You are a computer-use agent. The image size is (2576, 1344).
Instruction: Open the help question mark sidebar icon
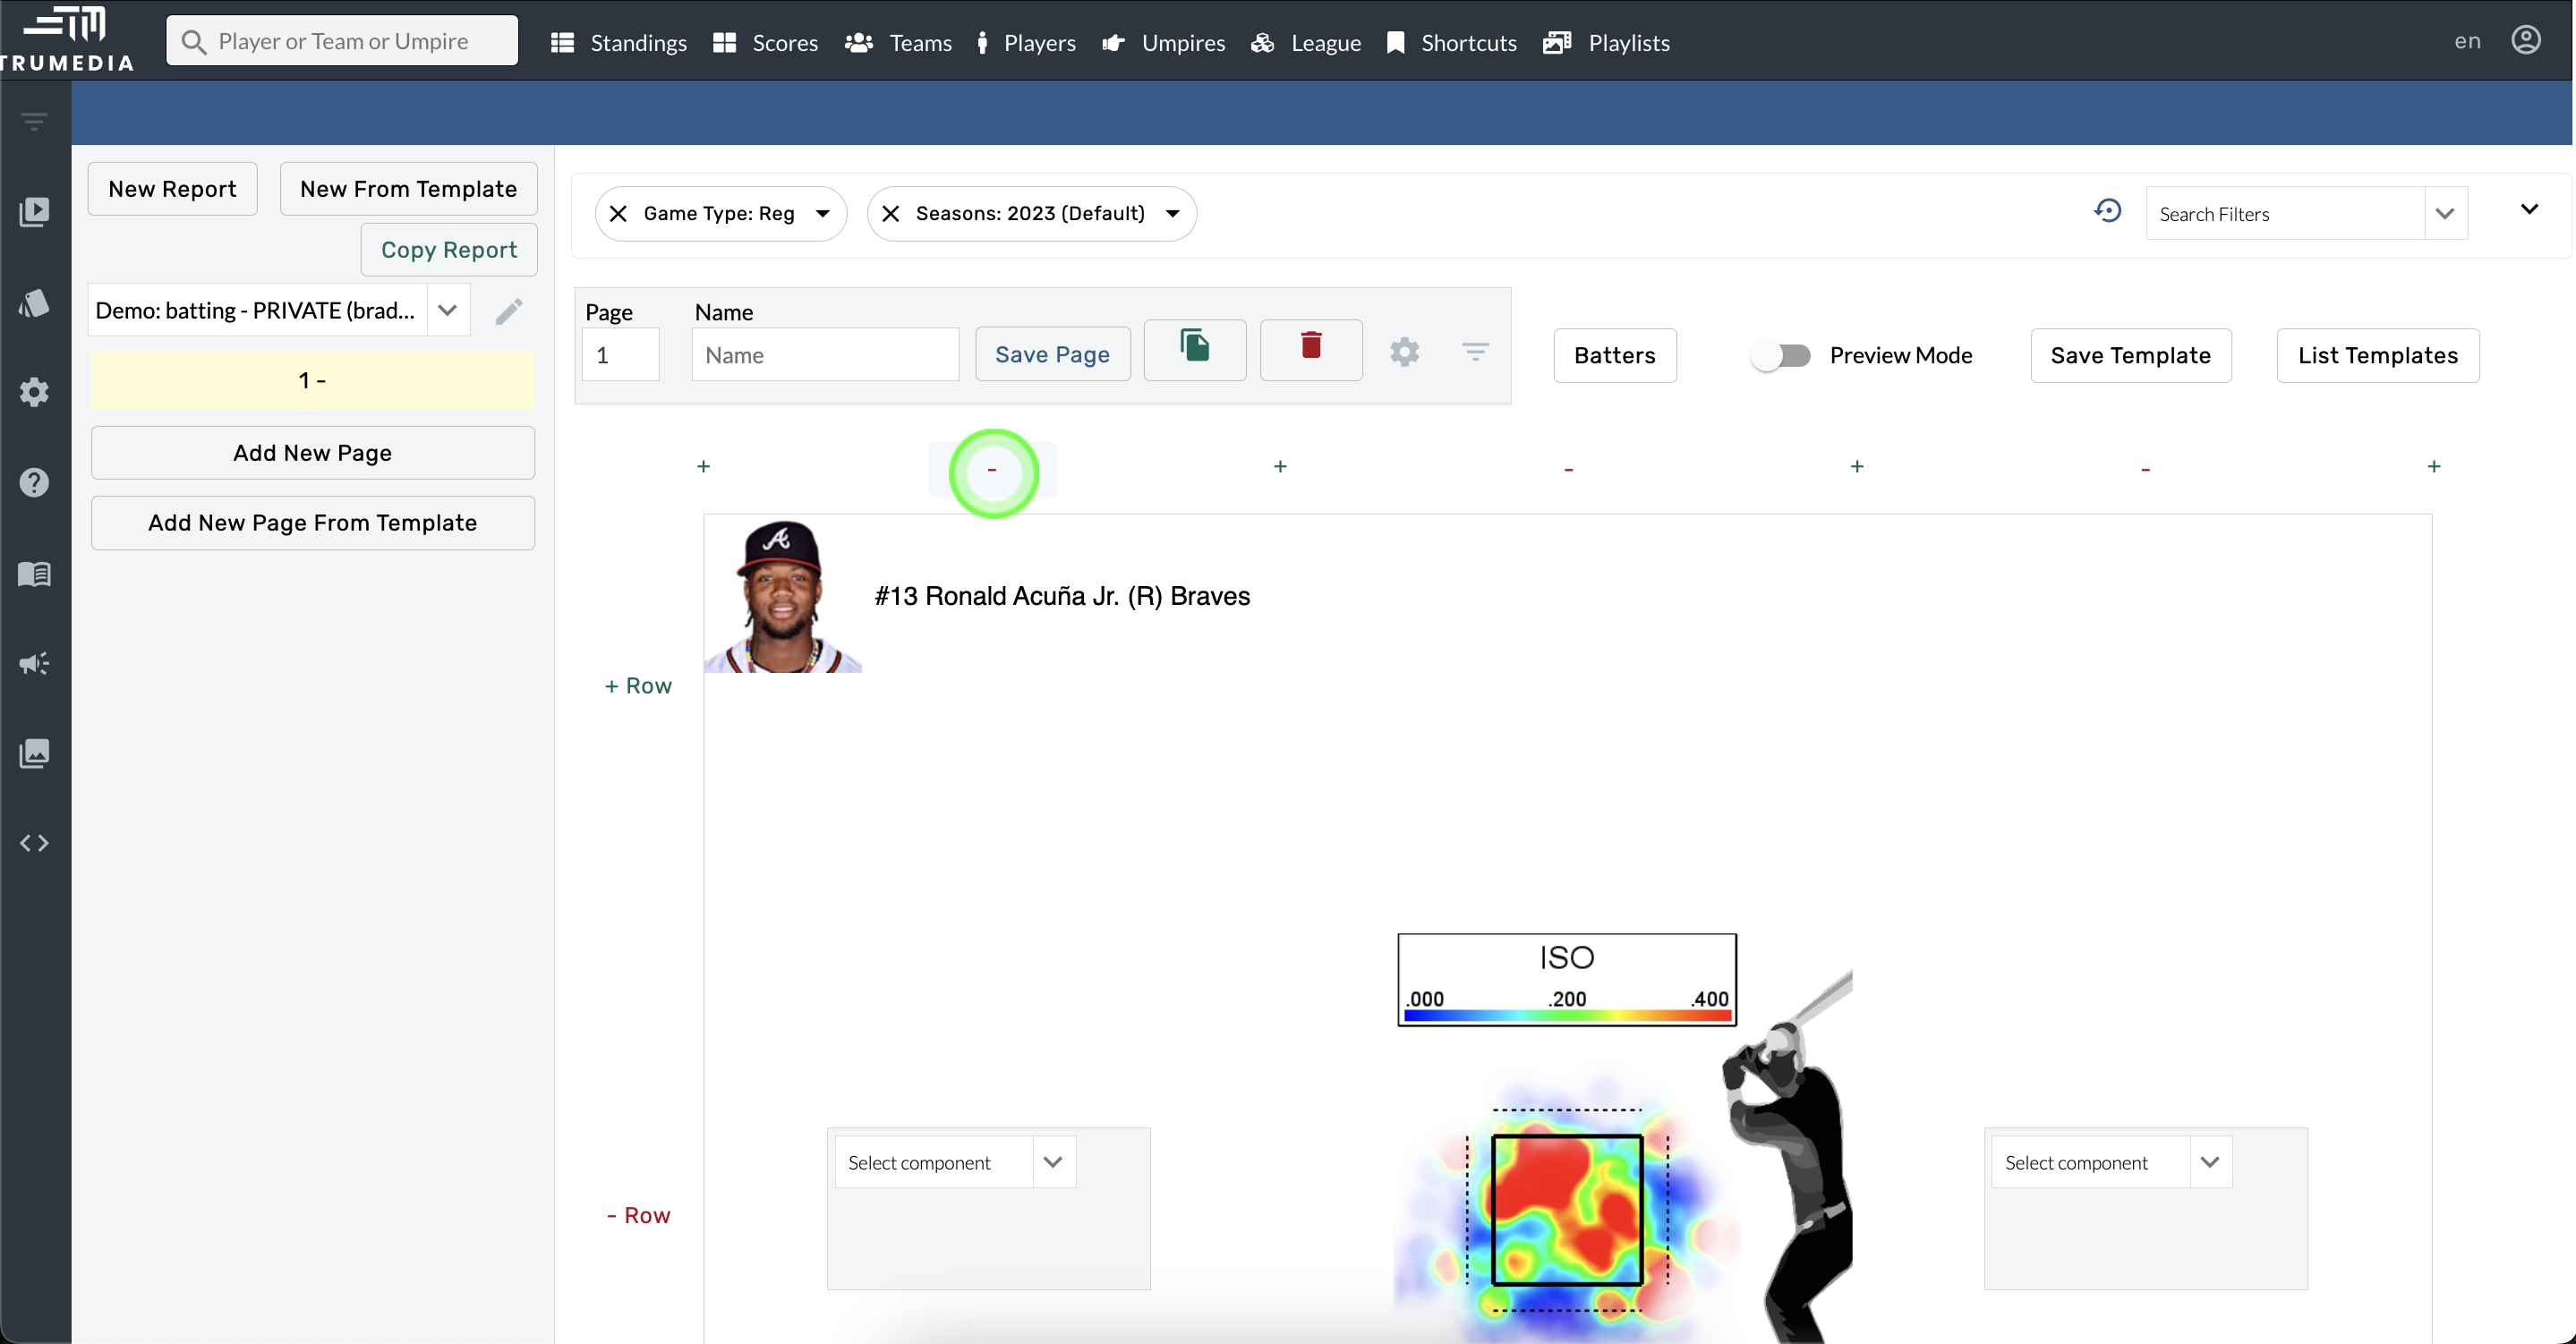(34, 483)
